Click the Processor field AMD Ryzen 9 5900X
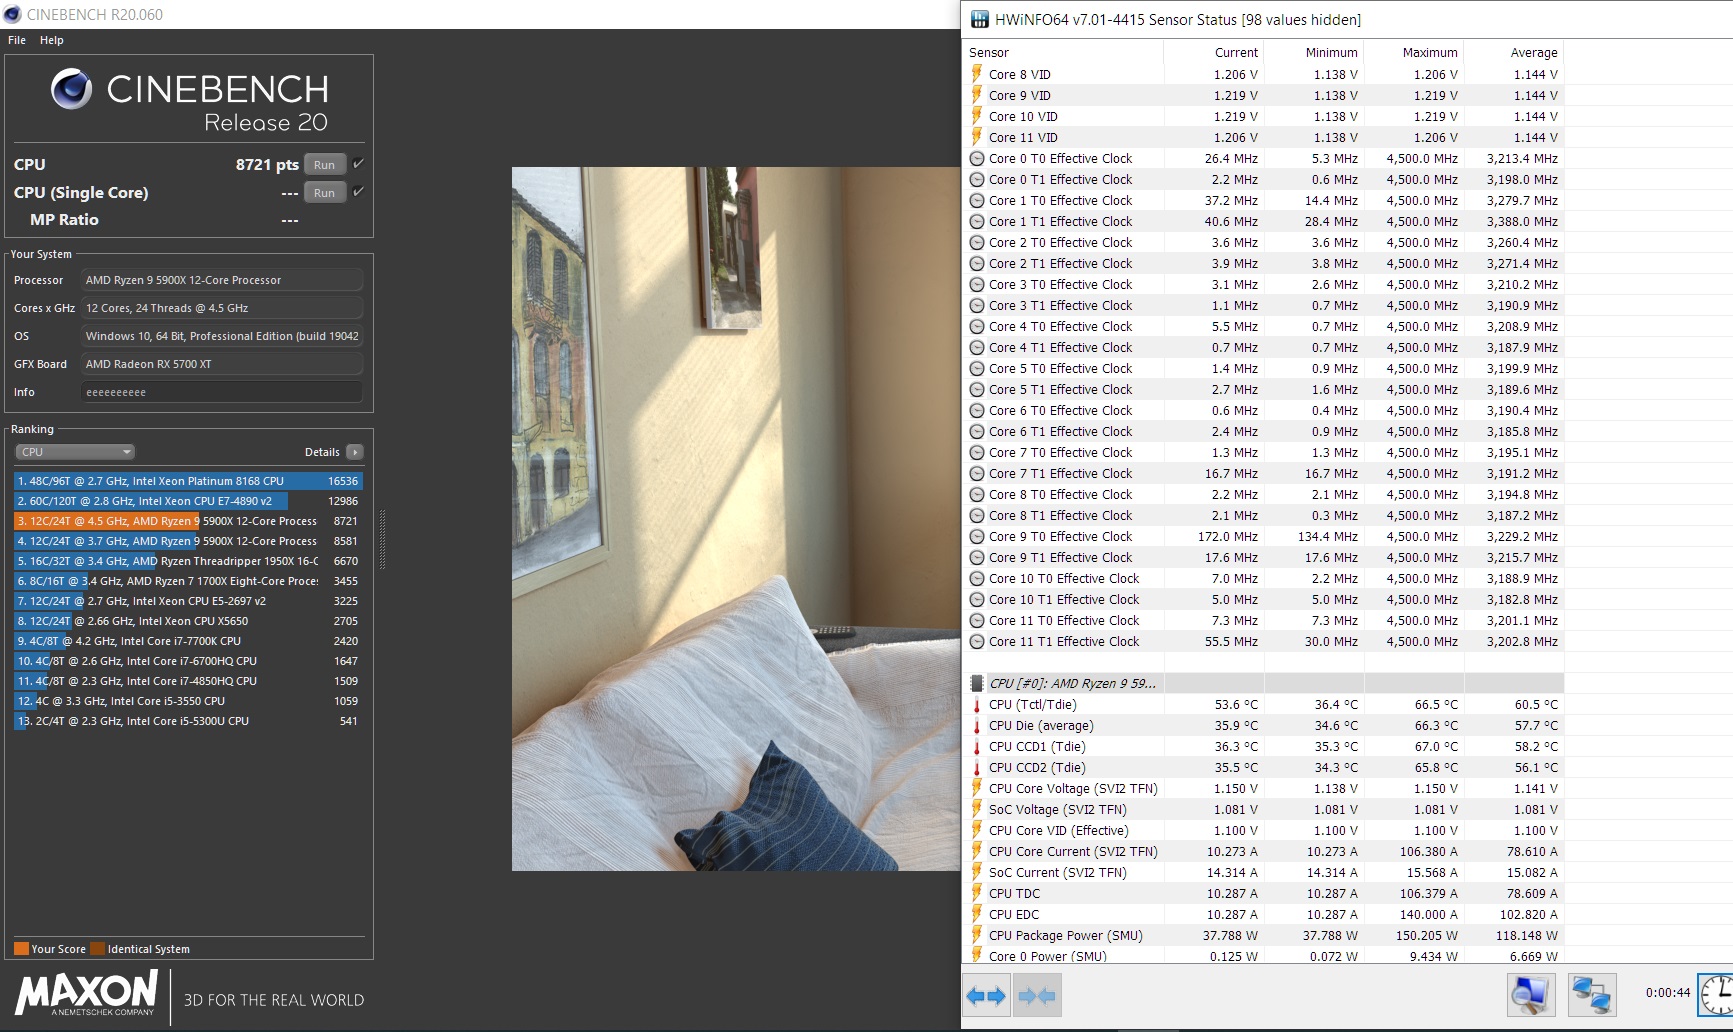Image resolution: width=1733 pixels, height=1032 pixels. pyautogui.click(x=221, y=280)
